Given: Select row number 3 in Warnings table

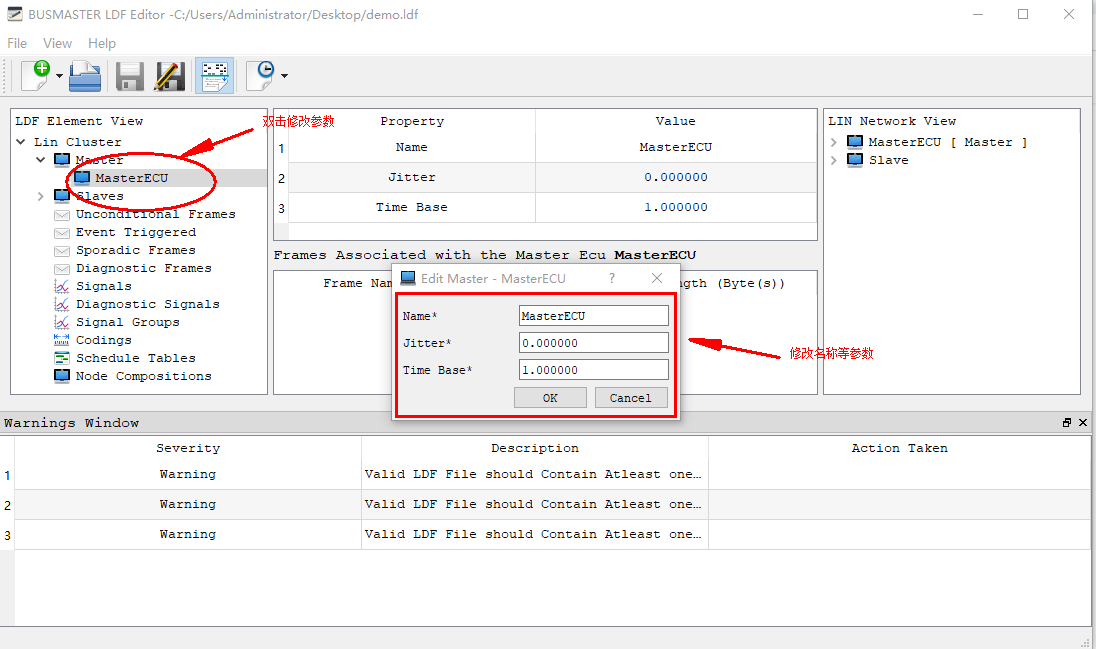Looking at the screenshot, I should [x=7, y=535].
